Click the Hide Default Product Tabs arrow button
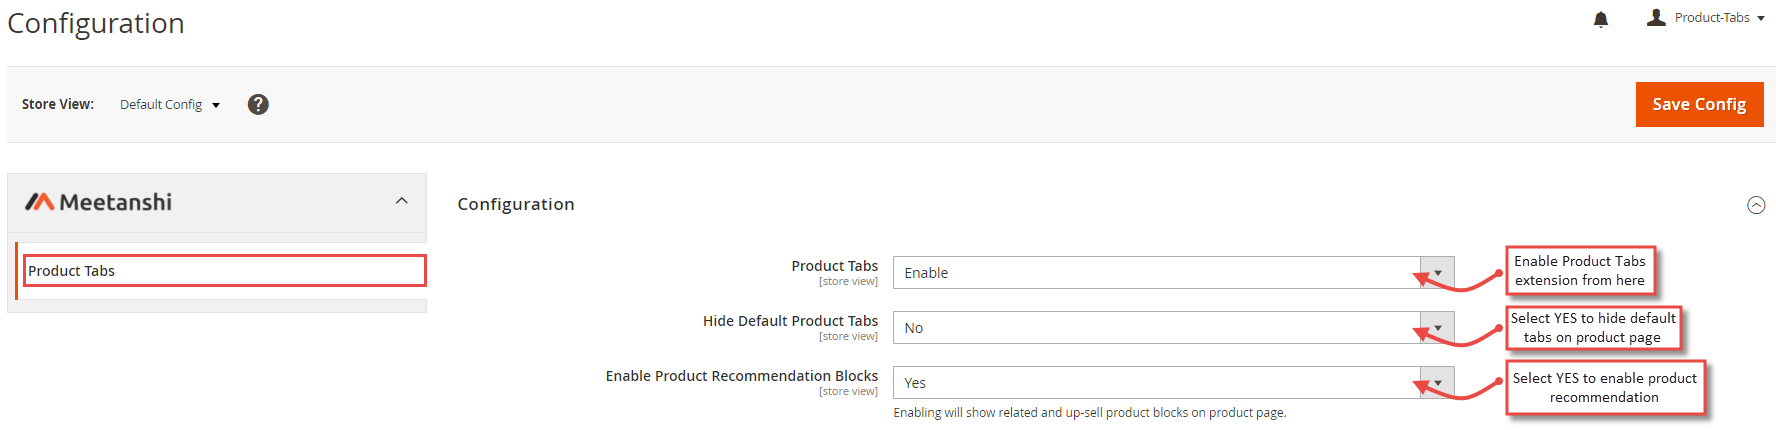 pyautogui.click(x=1438, y=328)
